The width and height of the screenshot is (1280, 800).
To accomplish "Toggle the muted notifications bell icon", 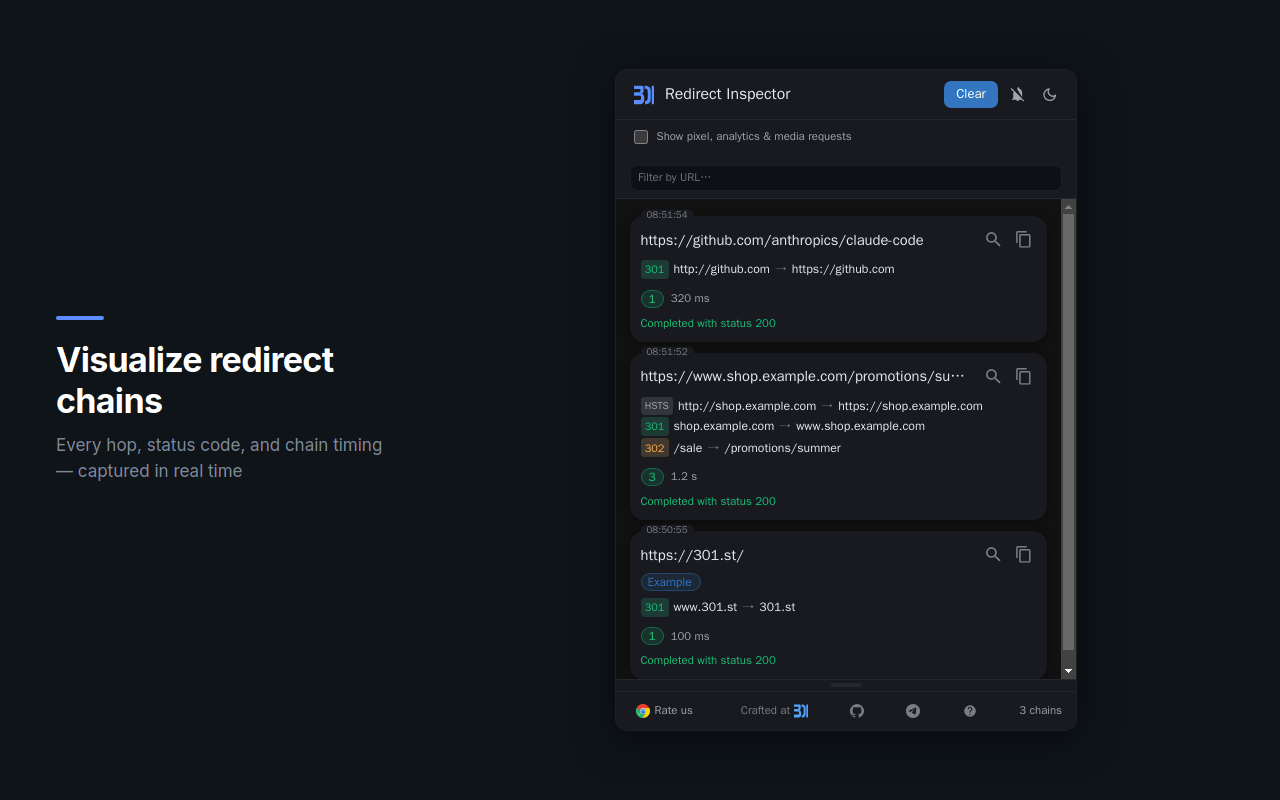I will click(x=1017, y=95).
